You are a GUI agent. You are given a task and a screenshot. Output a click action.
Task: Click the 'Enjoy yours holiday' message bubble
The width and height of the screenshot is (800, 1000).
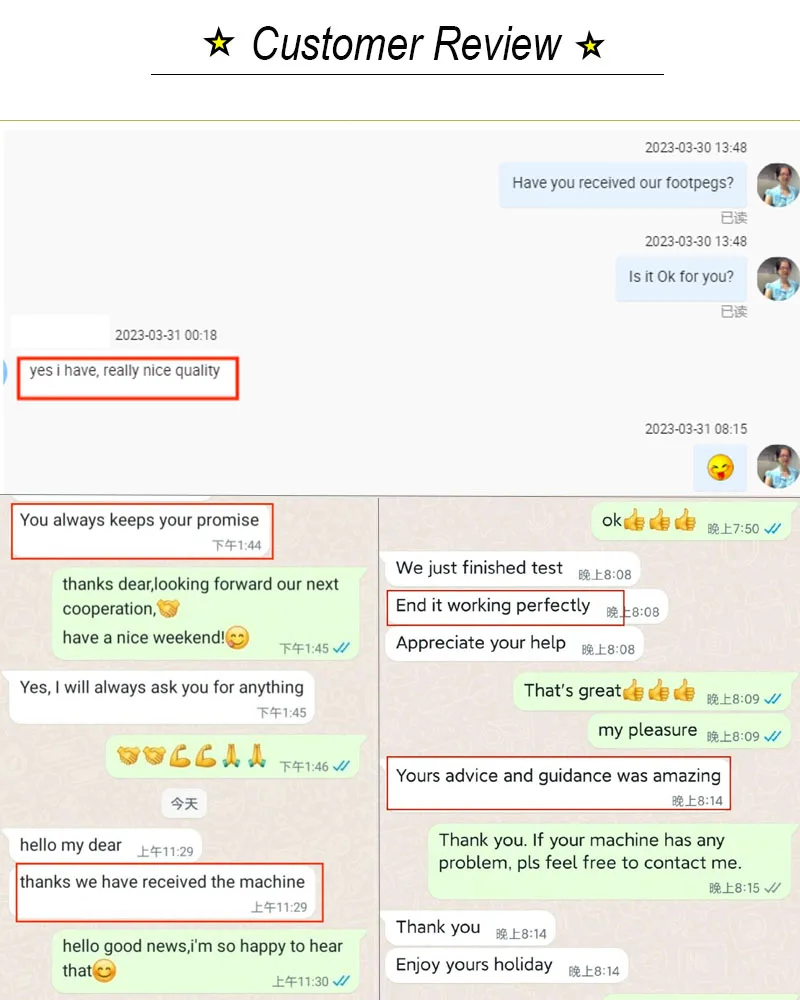coord(507,966)
